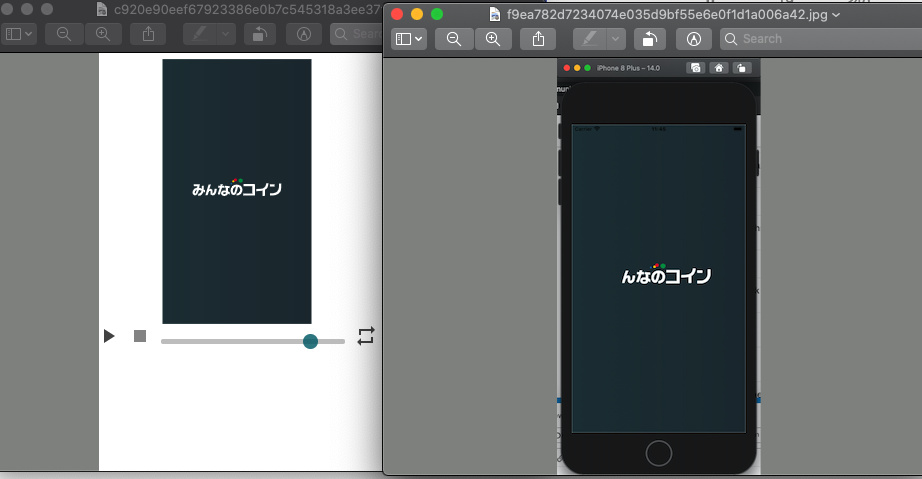
Task: Click the Search field in front Preview window
Action: click(821, 39)
